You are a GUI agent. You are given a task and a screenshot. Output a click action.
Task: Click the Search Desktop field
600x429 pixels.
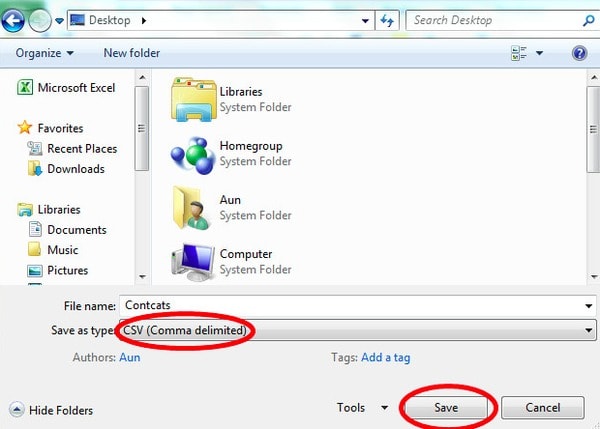(501, 20)
